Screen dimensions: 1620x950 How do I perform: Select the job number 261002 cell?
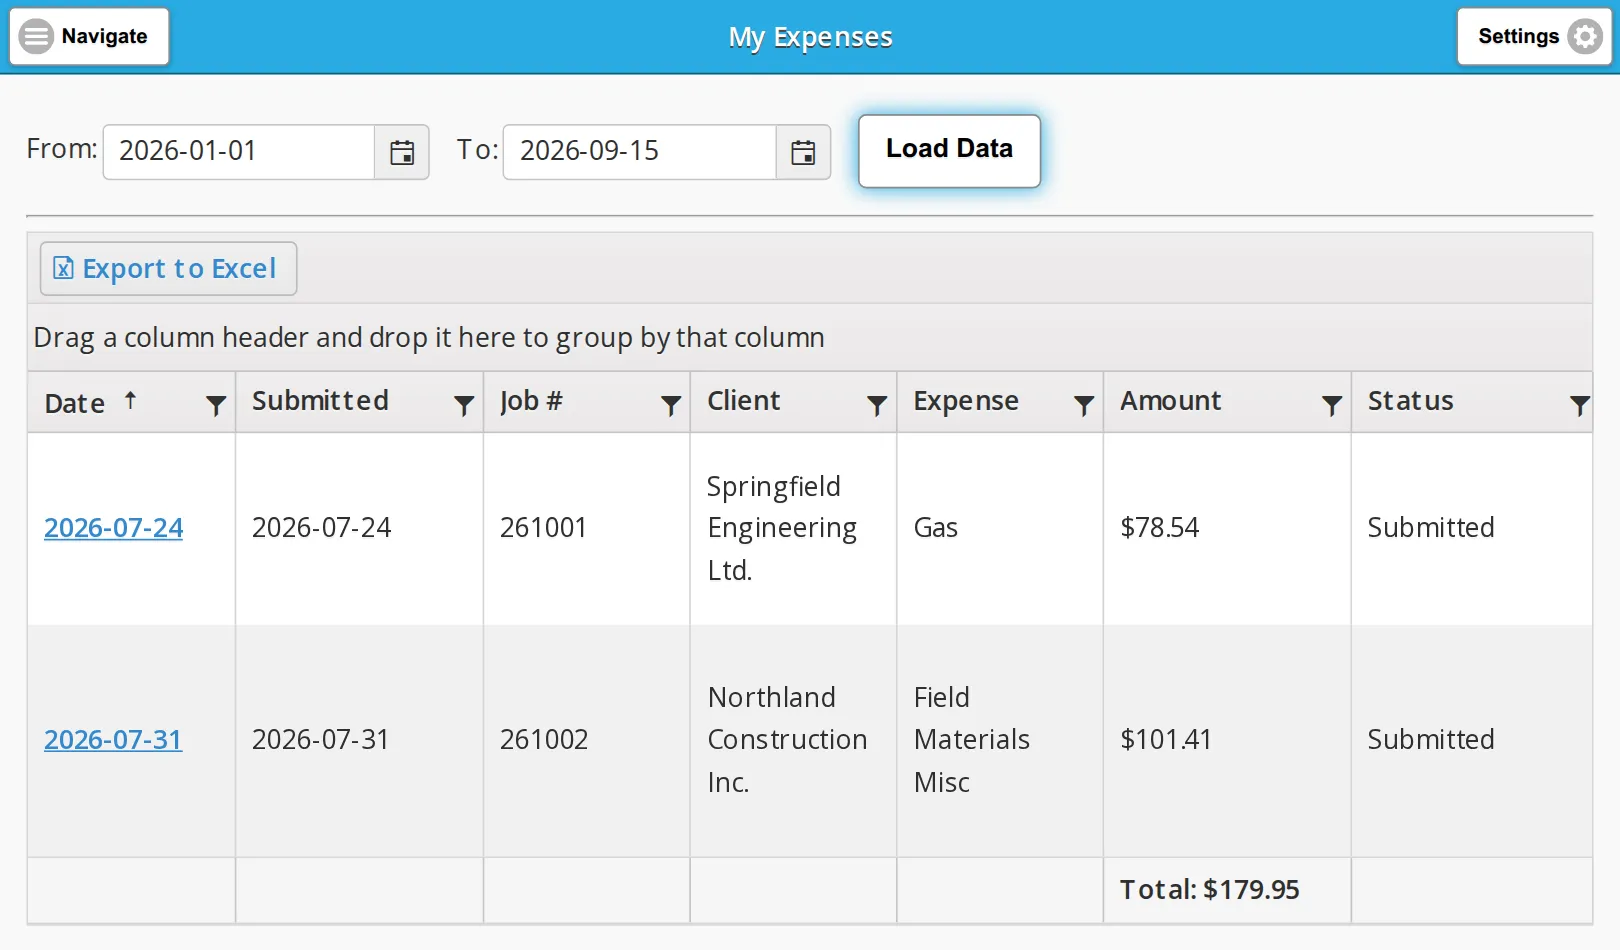pos(587,741)
